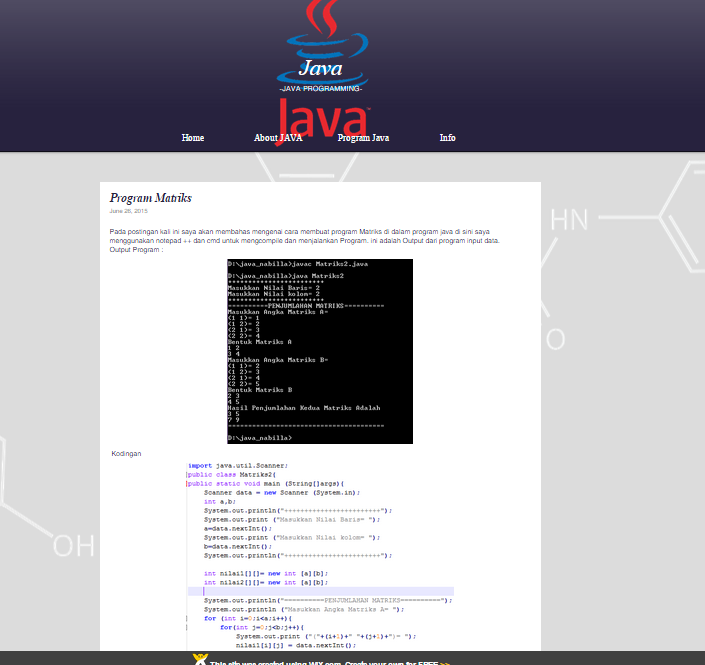Open the Home menu item

click(193, 138)
